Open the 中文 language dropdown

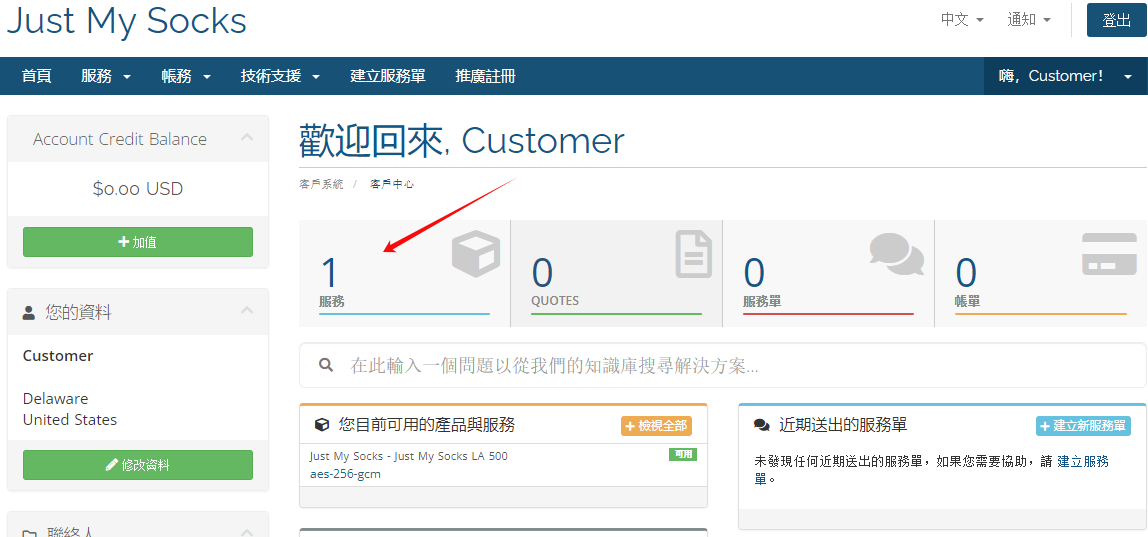coord(962,20)
